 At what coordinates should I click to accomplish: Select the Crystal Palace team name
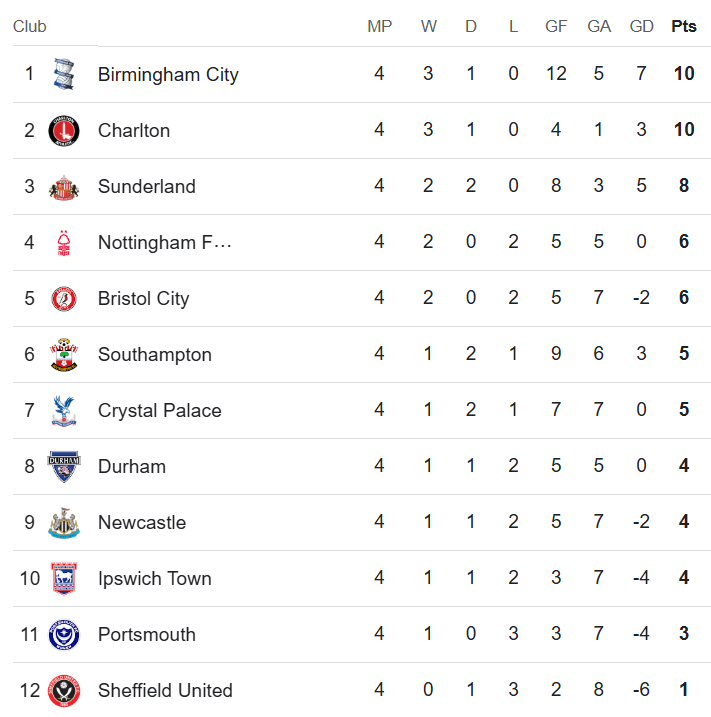160,410
